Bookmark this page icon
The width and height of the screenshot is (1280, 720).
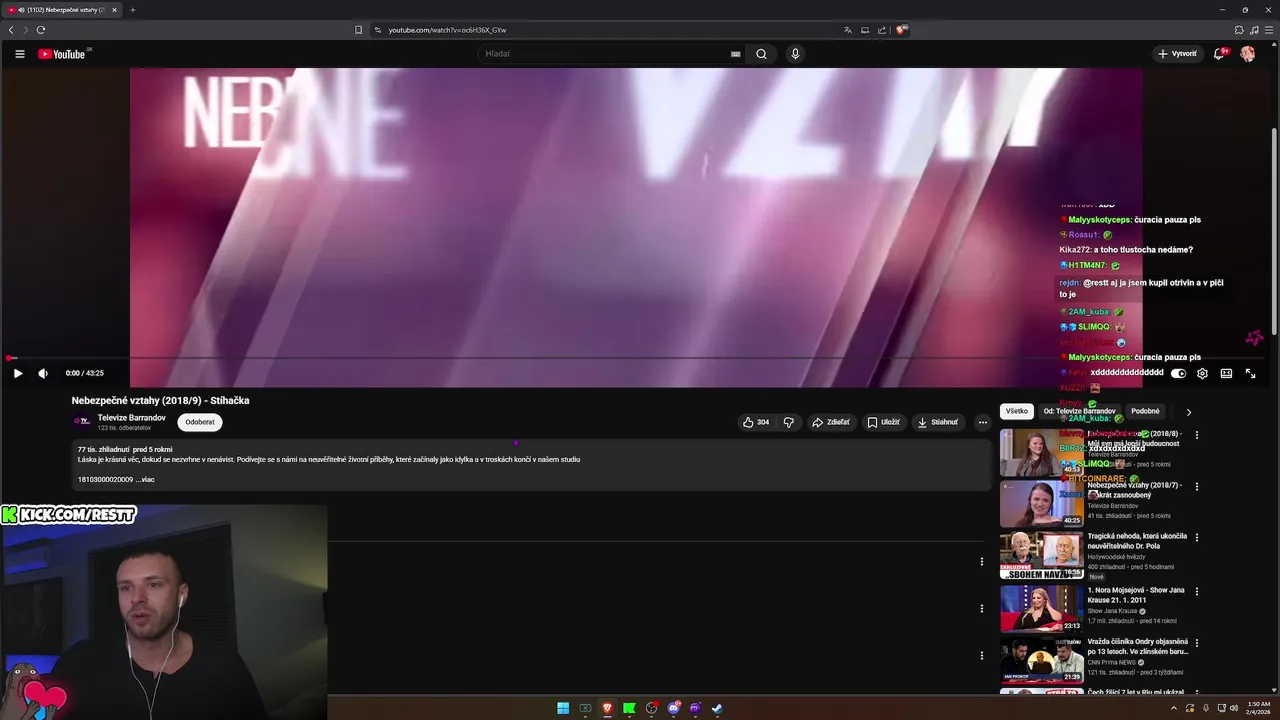(x=358, y=30)
